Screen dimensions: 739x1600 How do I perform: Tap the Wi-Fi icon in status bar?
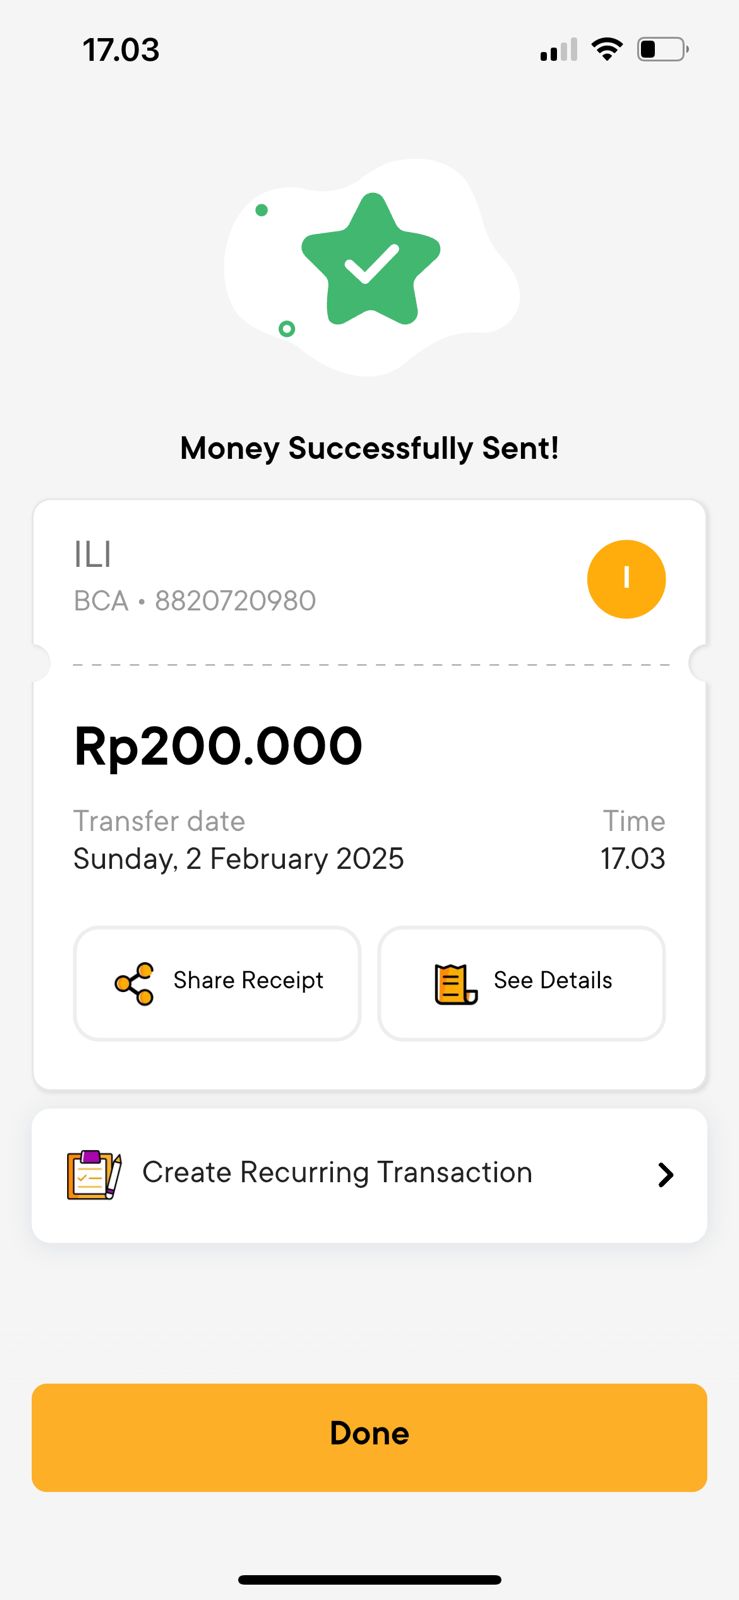607,49
